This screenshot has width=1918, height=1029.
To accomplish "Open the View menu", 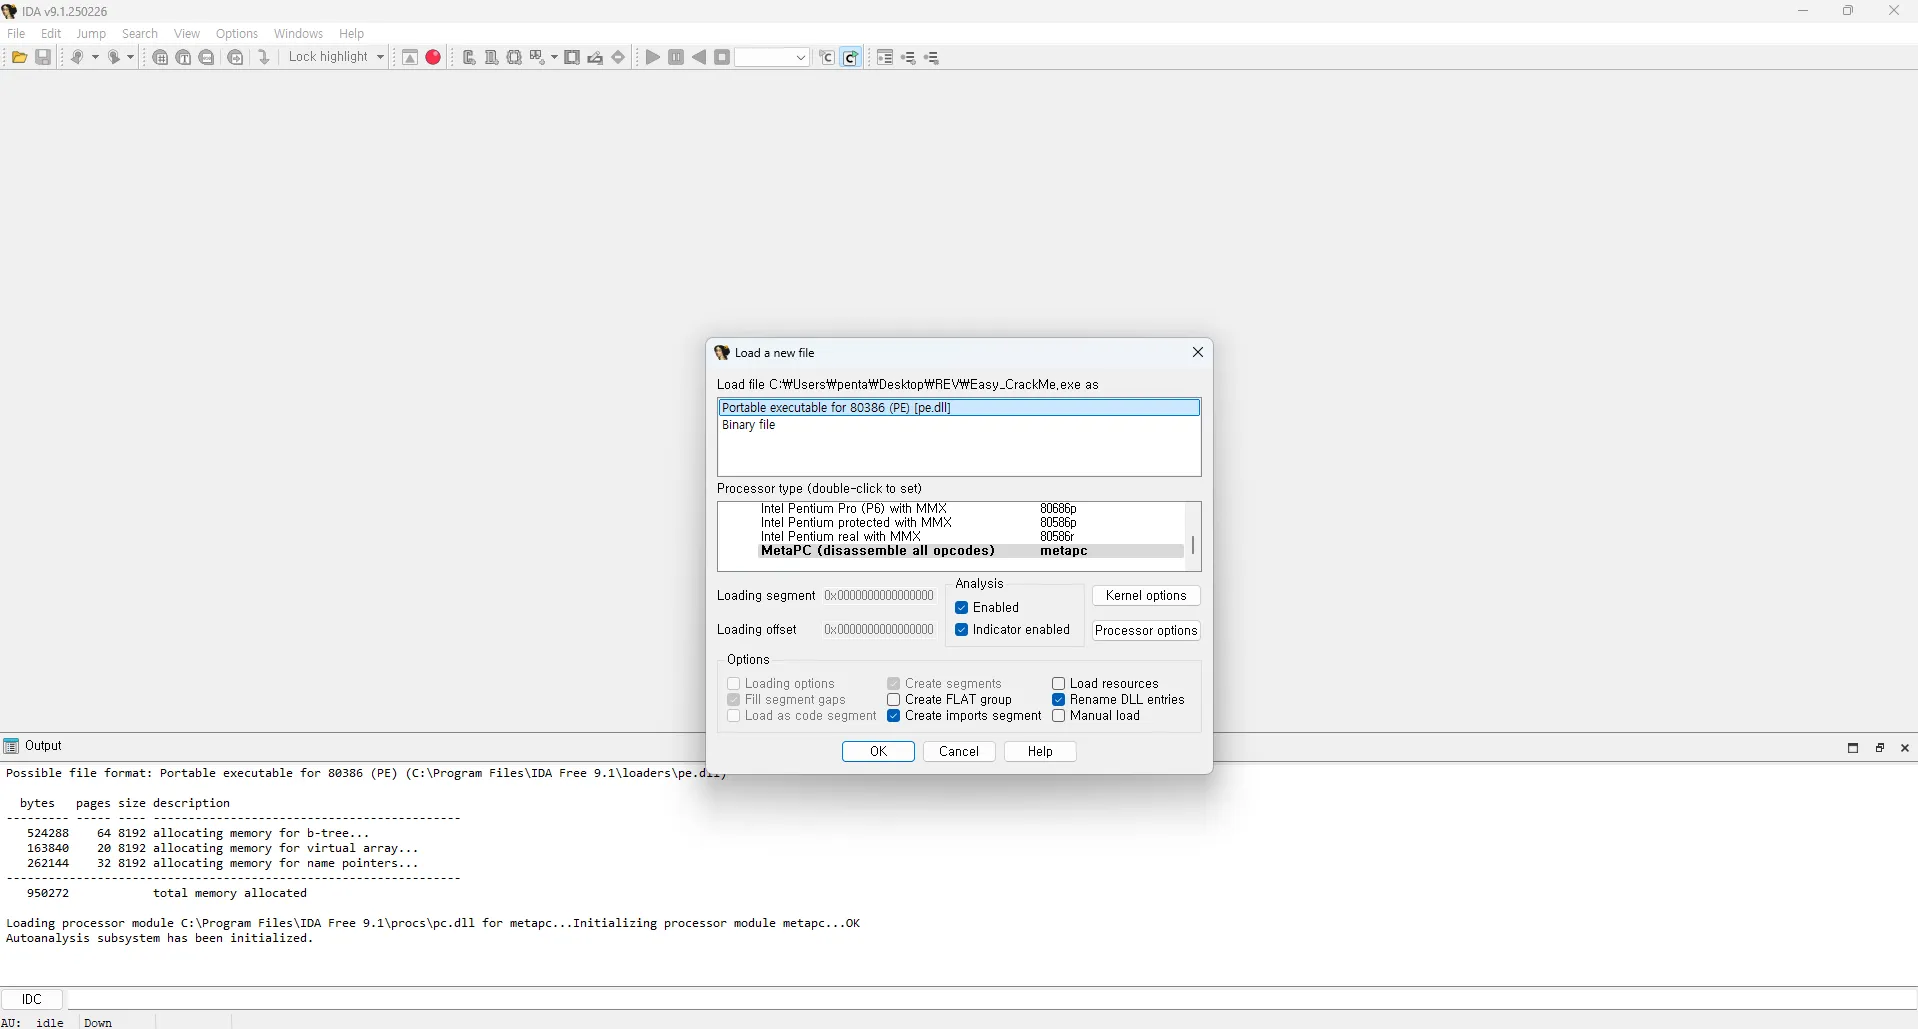I will 187,34.
